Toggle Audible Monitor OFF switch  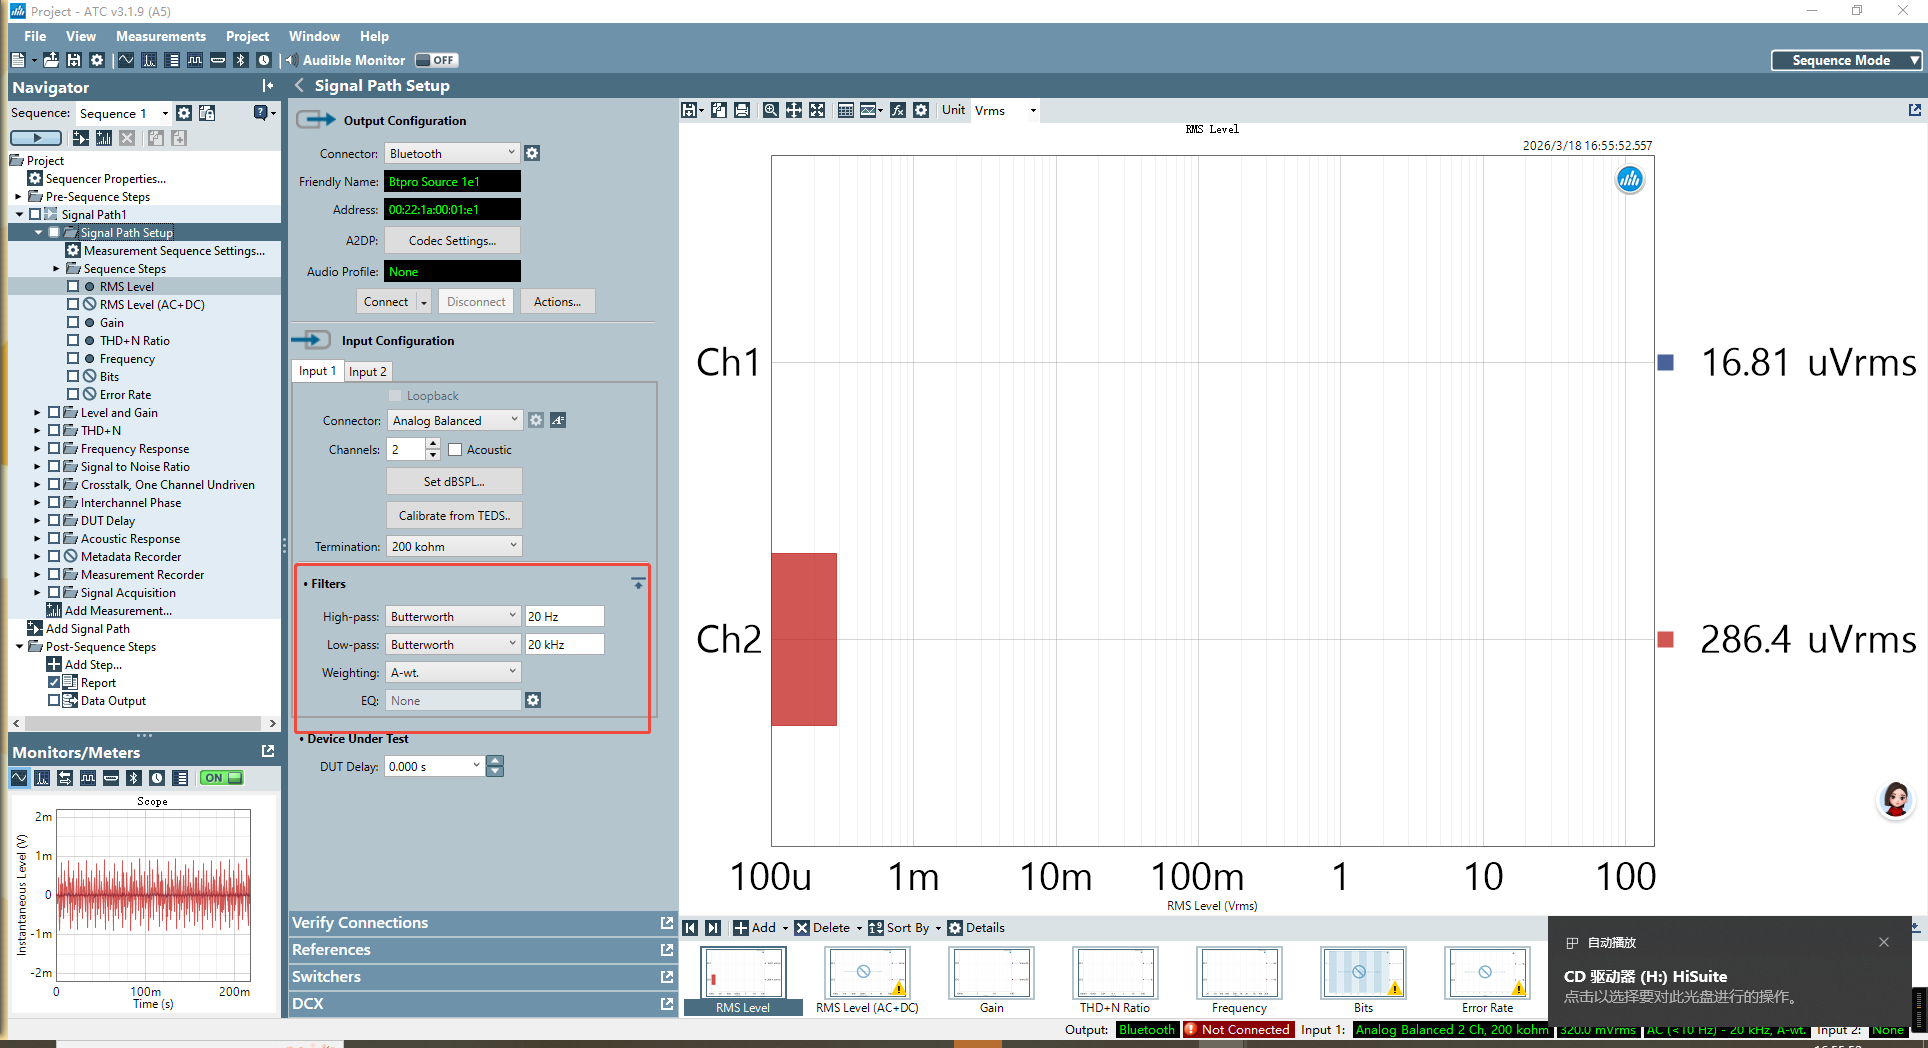pyautogui.click(x=436, y=60)
